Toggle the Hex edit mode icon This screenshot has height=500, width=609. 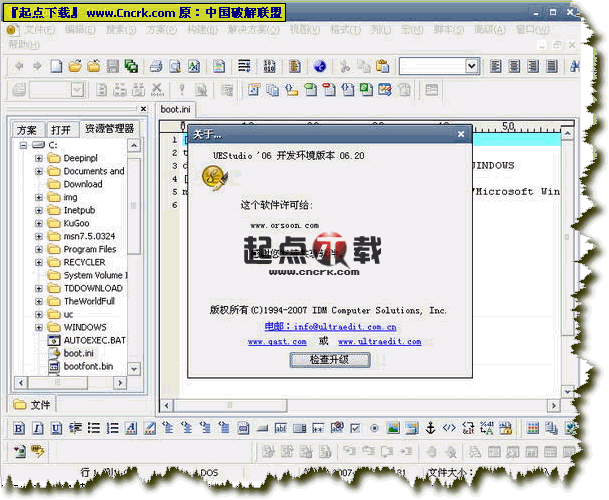270,66
